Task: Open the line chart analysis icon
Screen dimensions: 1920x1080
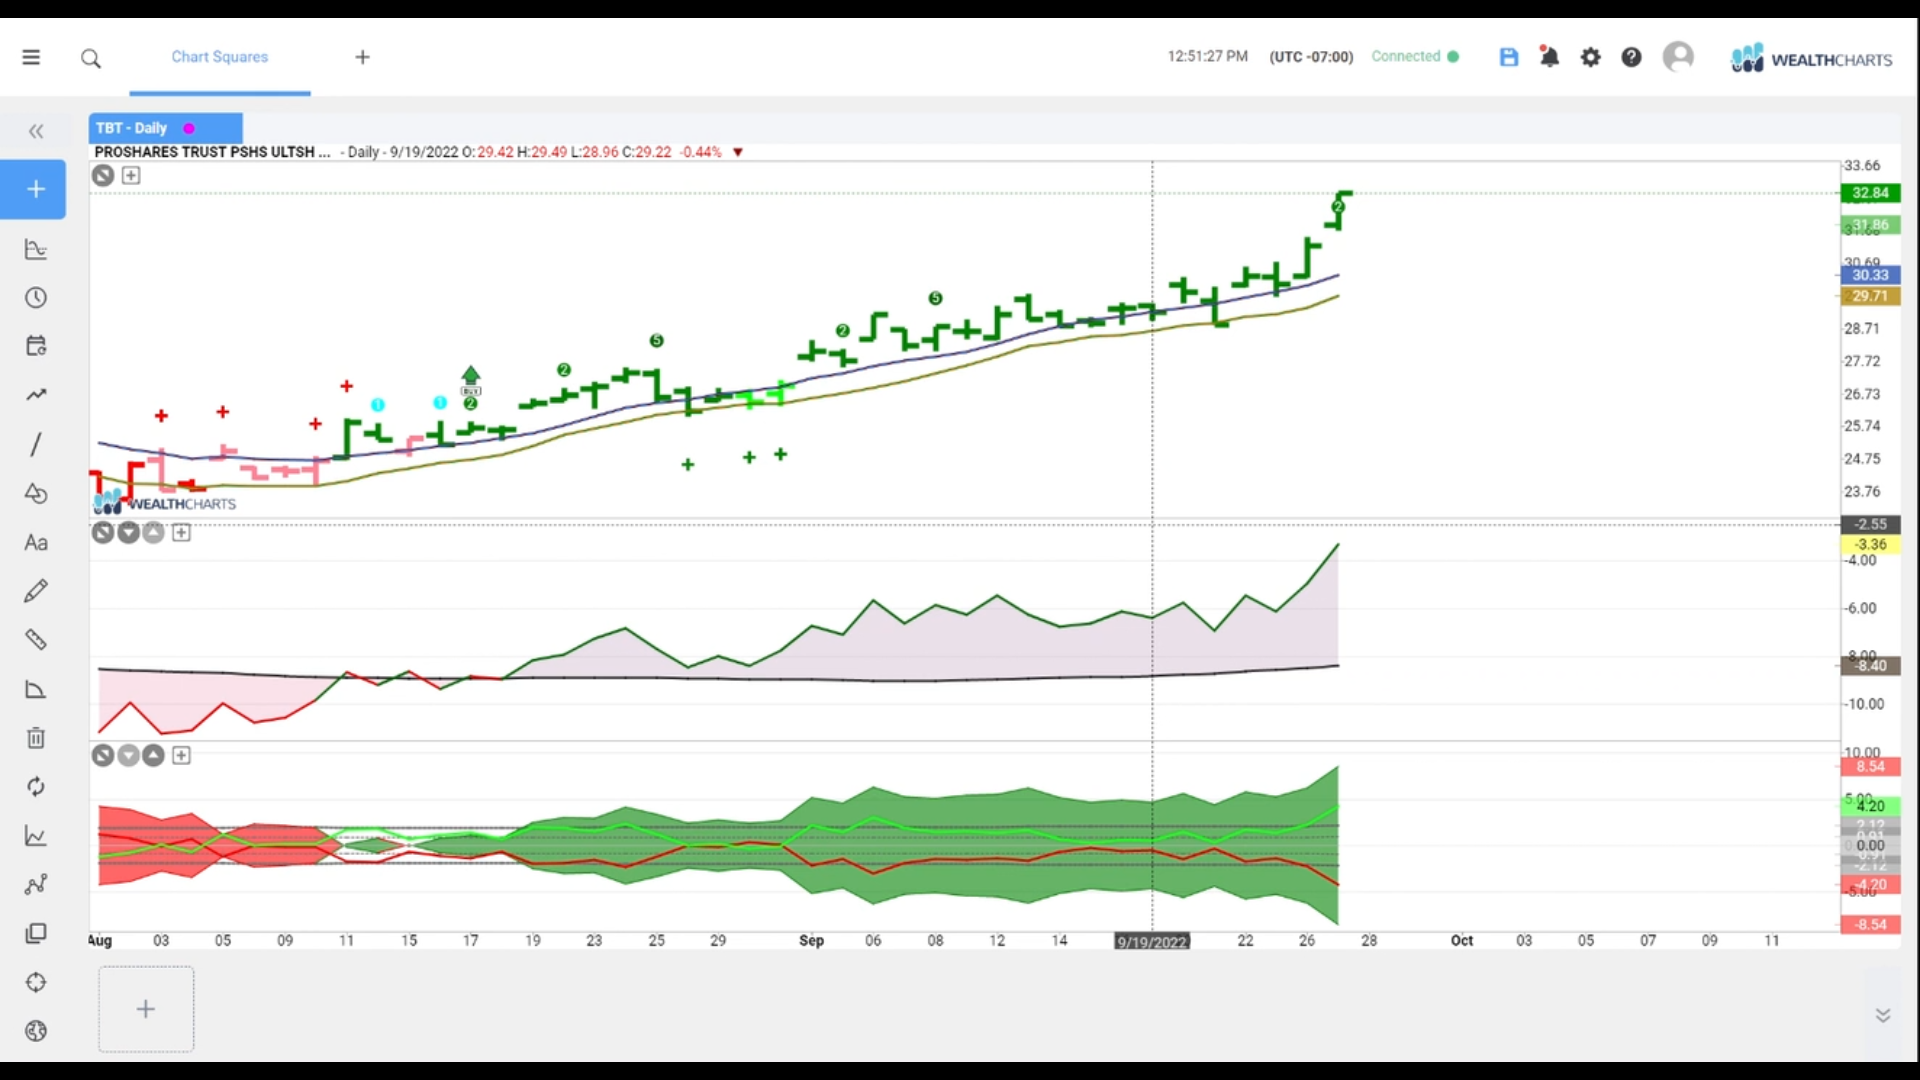Action: 36,836
